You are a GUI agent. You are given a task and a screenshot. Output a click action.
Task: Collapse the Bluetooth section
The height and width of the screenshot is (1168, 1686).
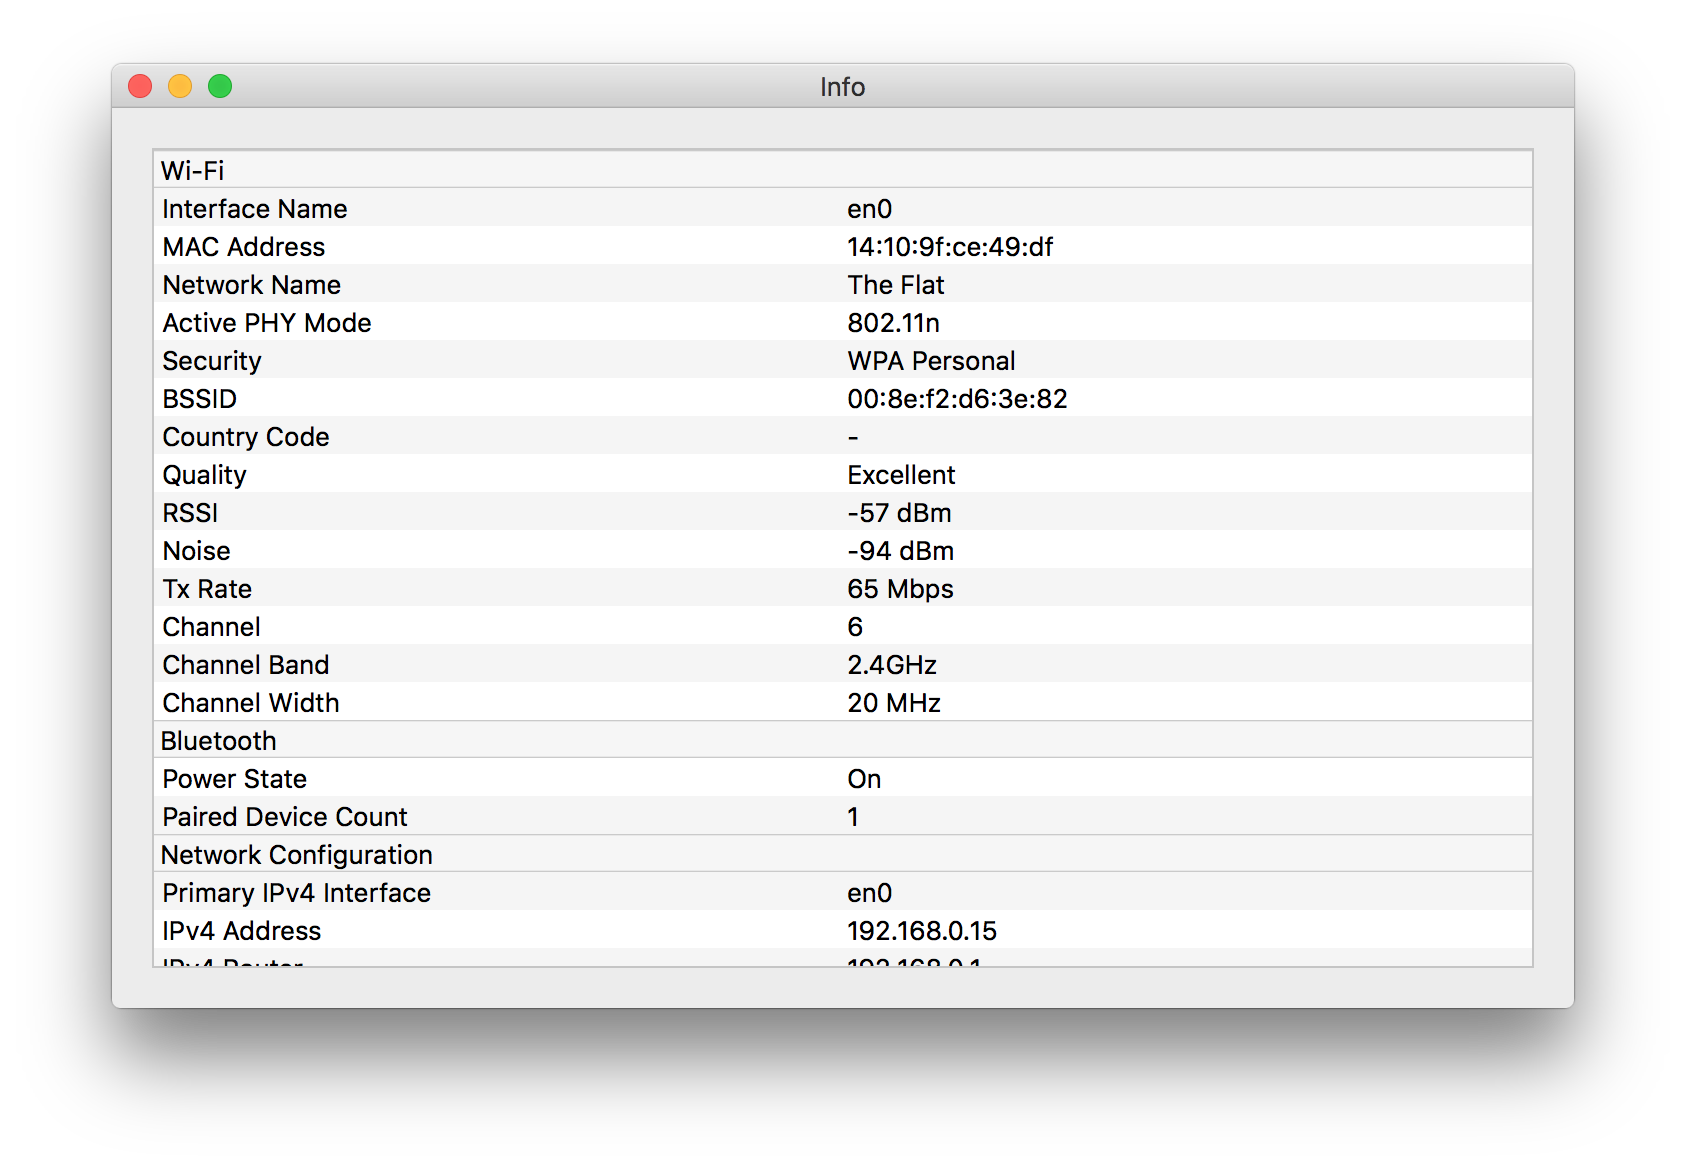(218, 740)
